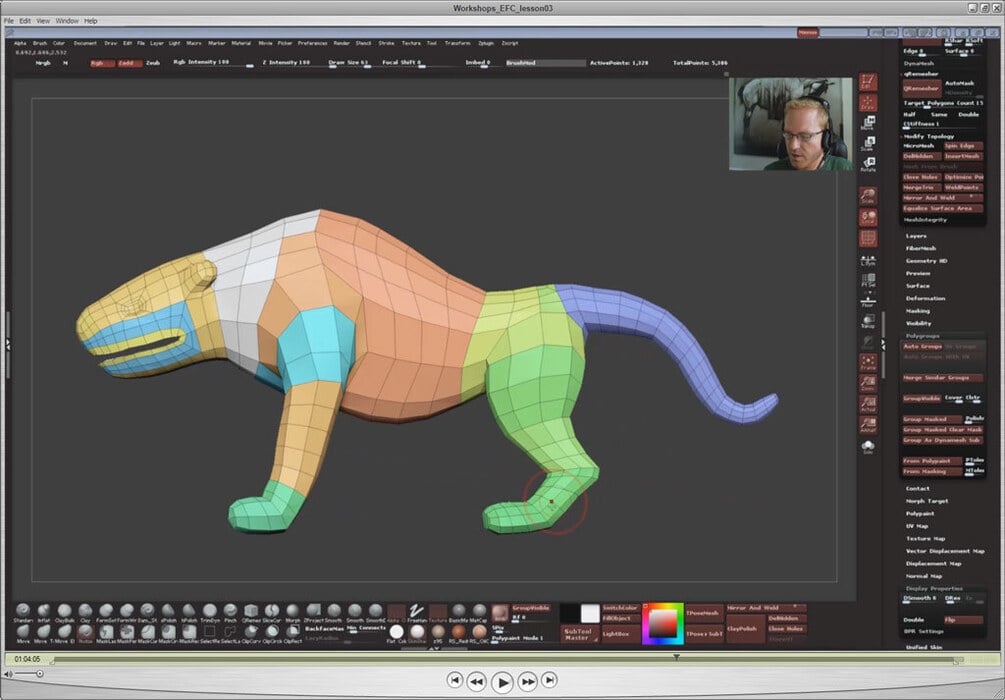Expand the Masking subpalette
Viewport: 1005px width, 700px height.
[917, 311]
